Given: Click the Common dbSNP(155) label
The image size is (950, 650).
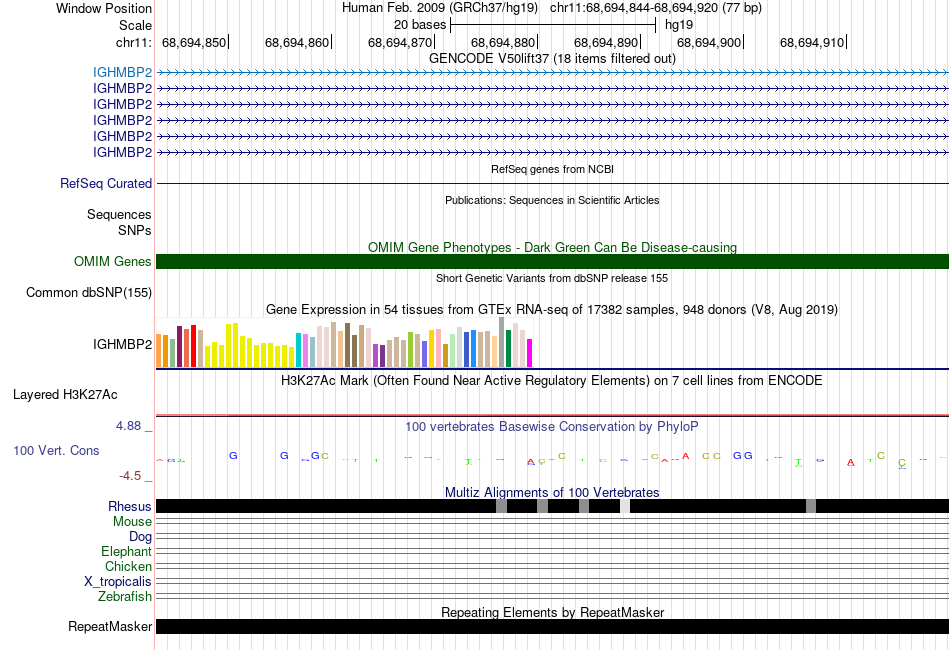Looking at the screenshot, I should pos(89,293).
